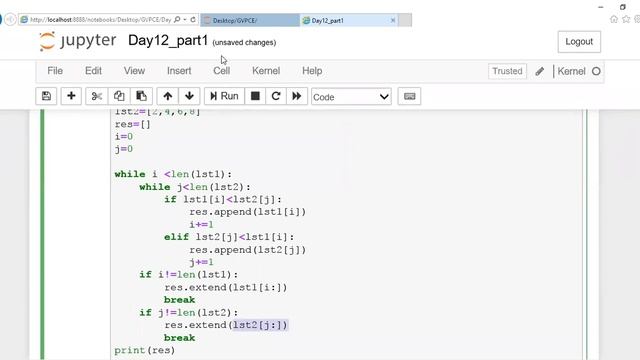640x360 pixels.
Task: Select the Day12_part1 browser tab
Action: 347,20
